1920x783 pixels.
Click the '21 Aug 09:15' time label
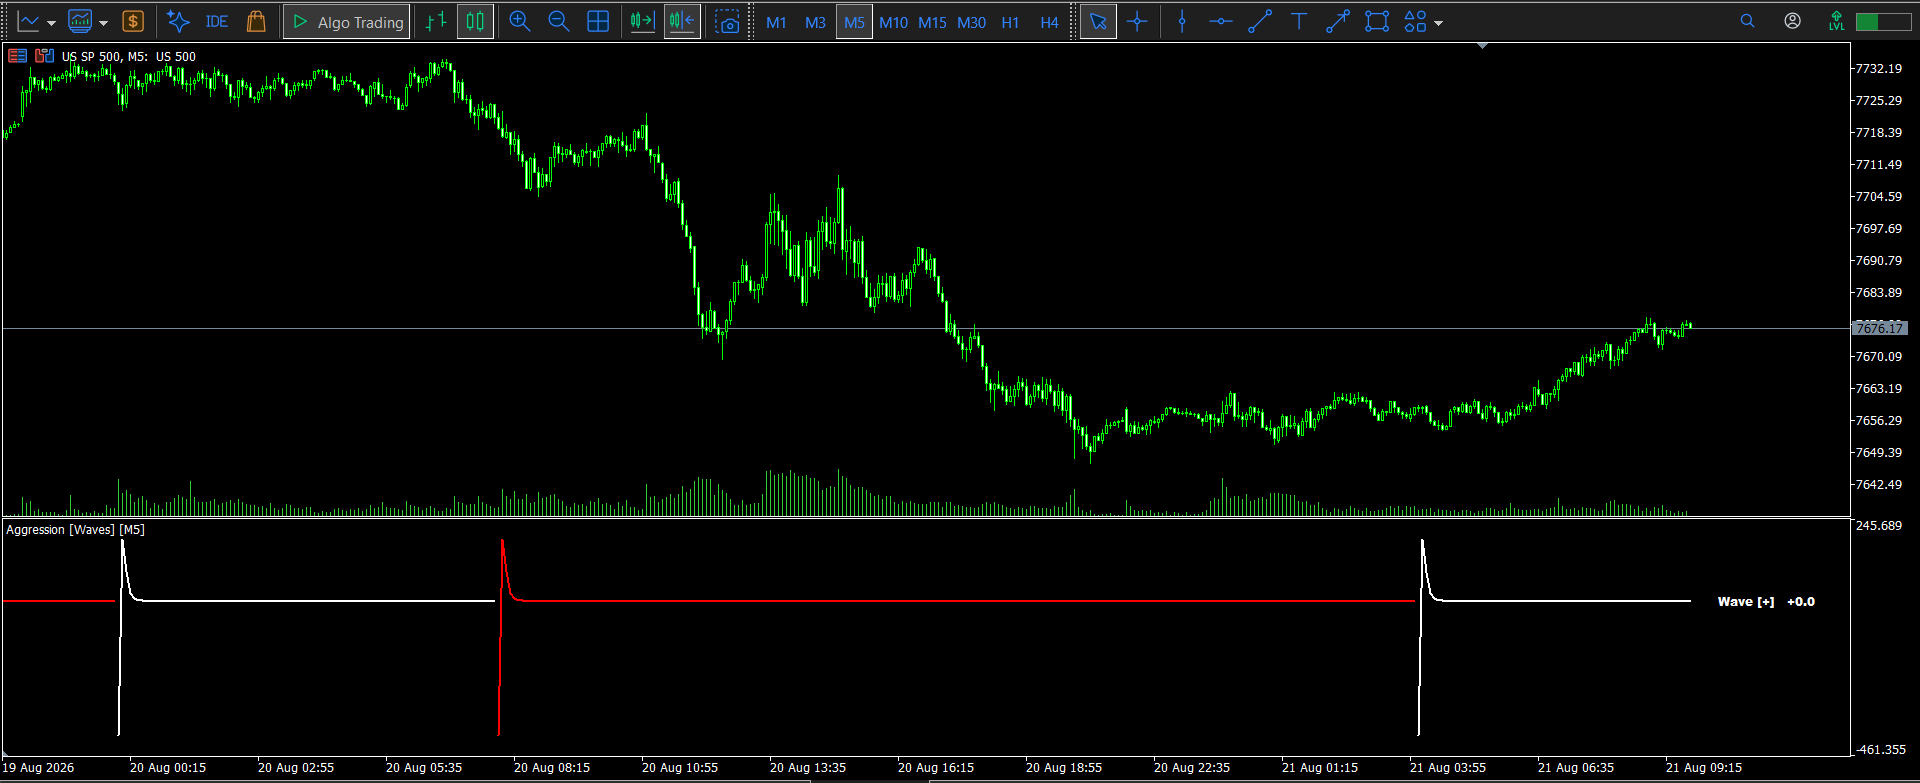tap(1704, 768)
